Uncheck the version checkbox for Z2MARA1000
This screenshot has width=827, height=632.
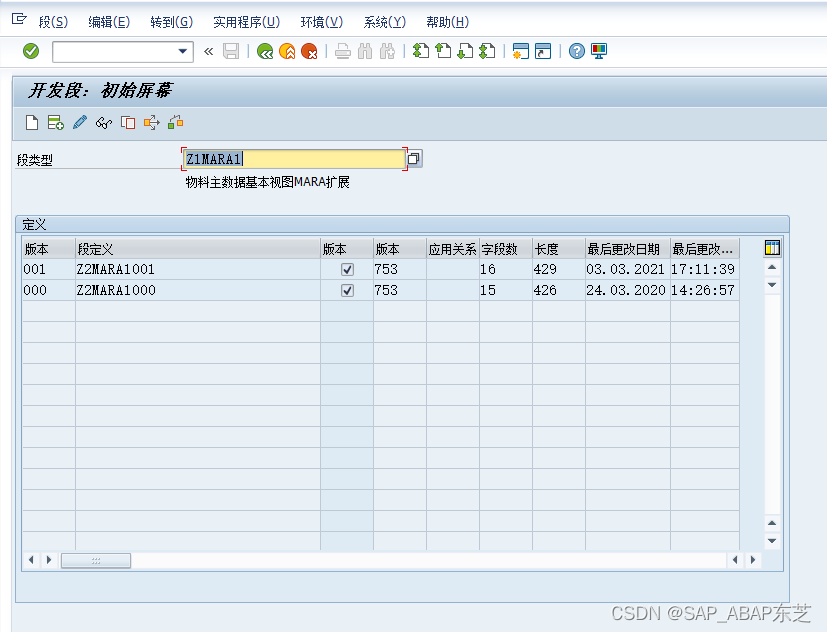coord(345,290)
